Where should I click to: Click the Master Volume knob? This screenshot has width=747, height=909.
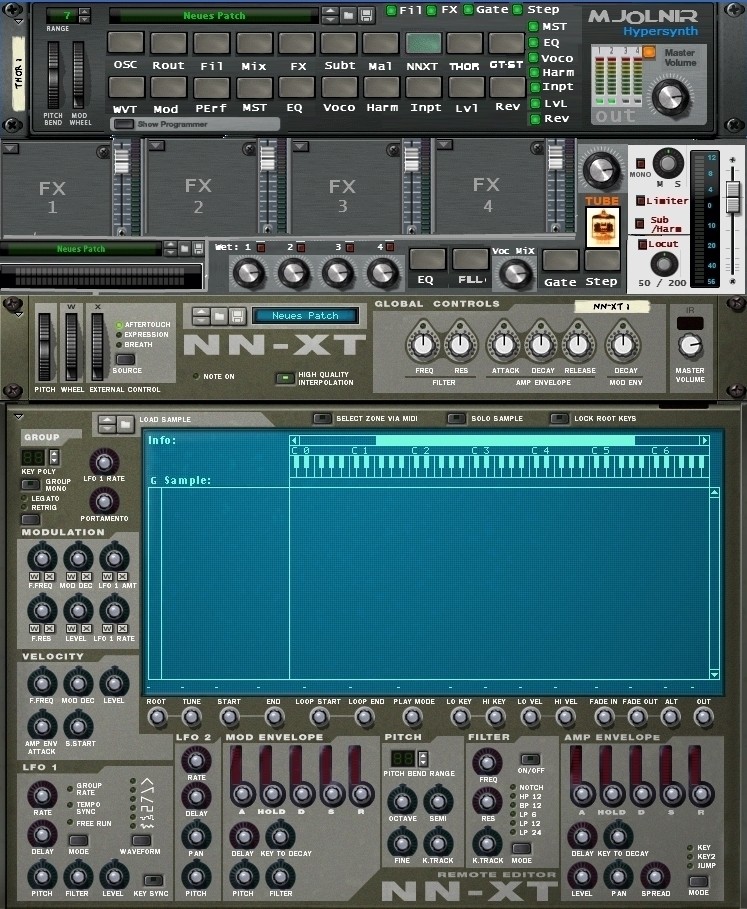click(671, 96)
